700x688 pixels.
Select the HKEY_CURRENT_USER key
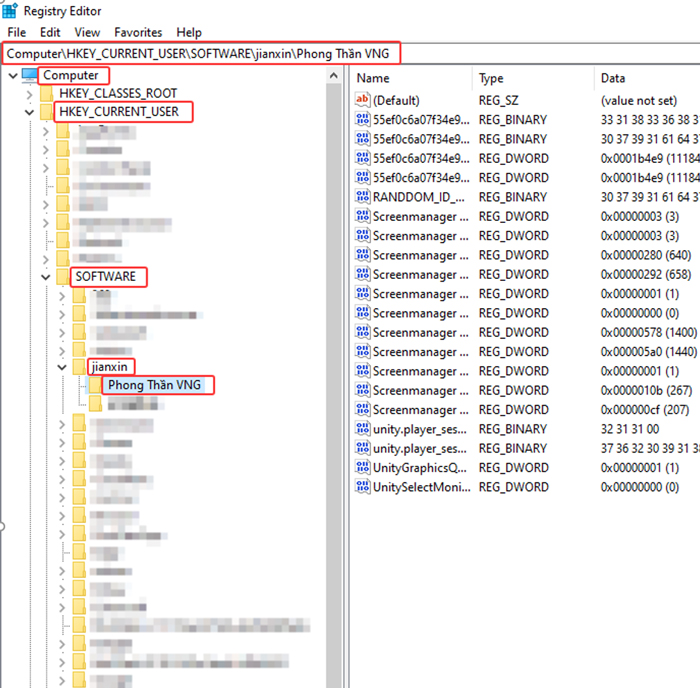click(120, 112)
